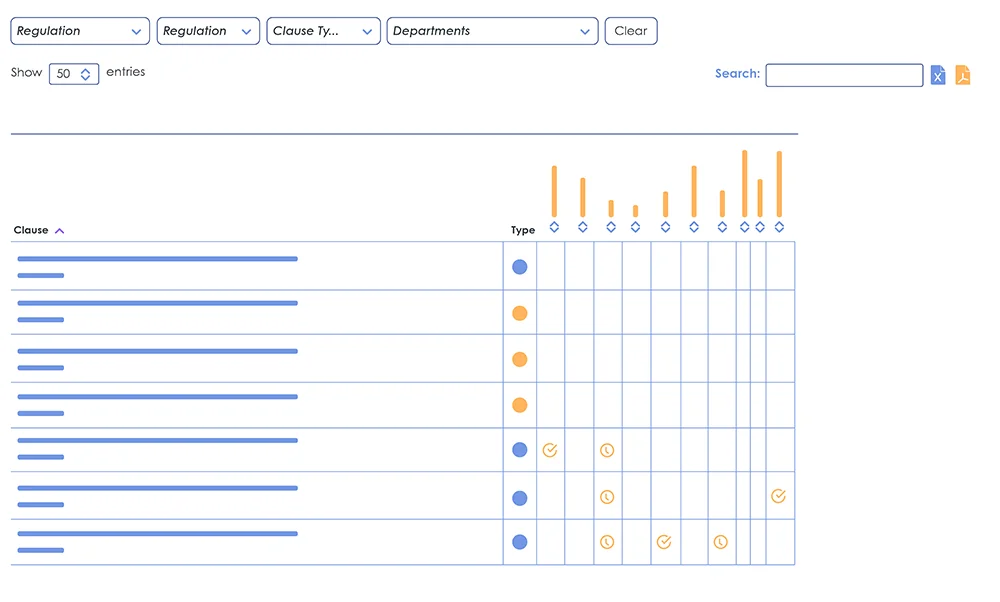Open the first clause link in the table
1000x602 pixels.
(157, 259)
